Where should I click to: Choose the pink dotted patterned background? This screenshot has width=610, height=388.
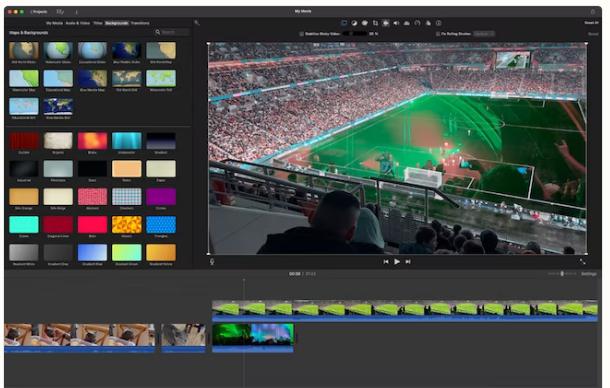(x=92, y=197)
